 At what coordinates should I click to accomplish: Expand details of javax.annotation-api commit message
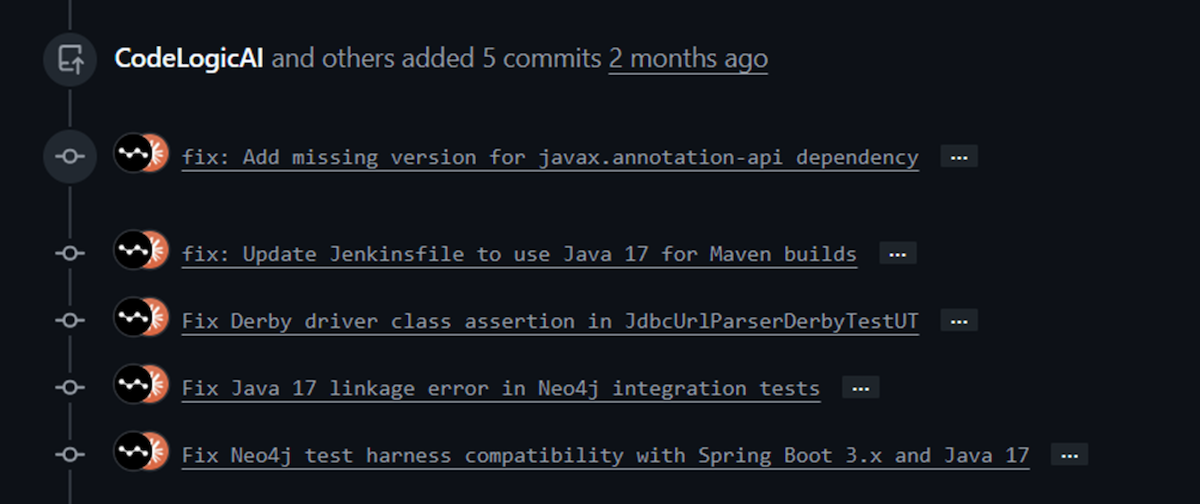coord(959,157)
